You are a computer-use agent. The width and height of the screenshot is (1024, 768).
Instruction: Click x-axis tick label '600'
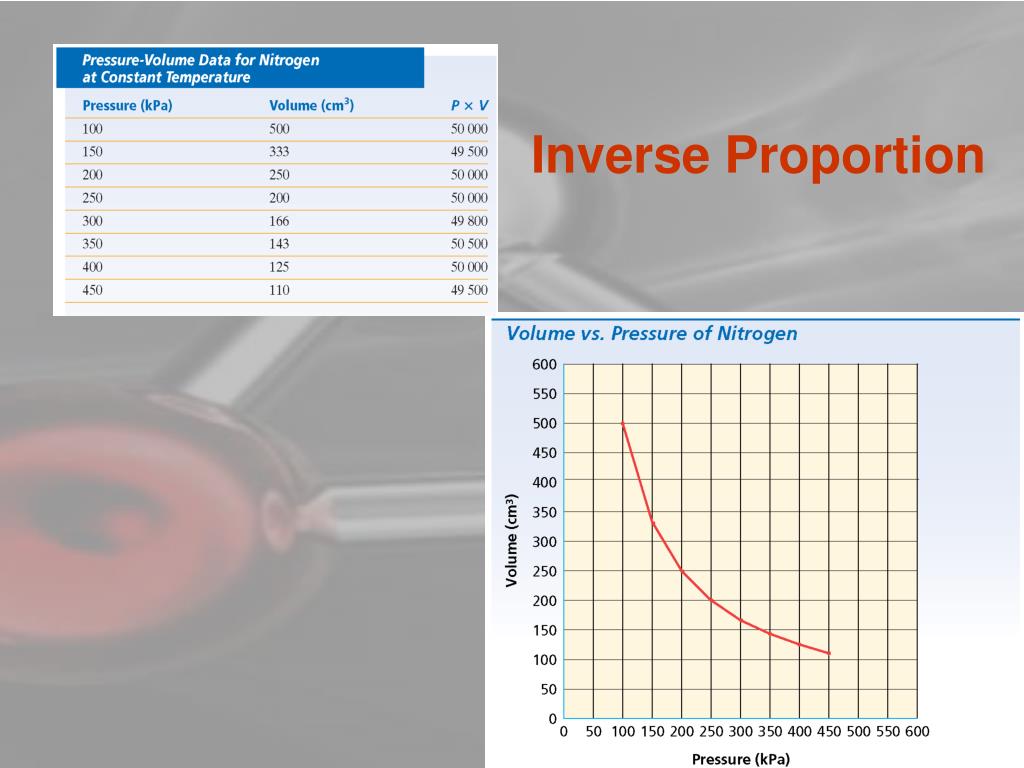tap(917, 732)
